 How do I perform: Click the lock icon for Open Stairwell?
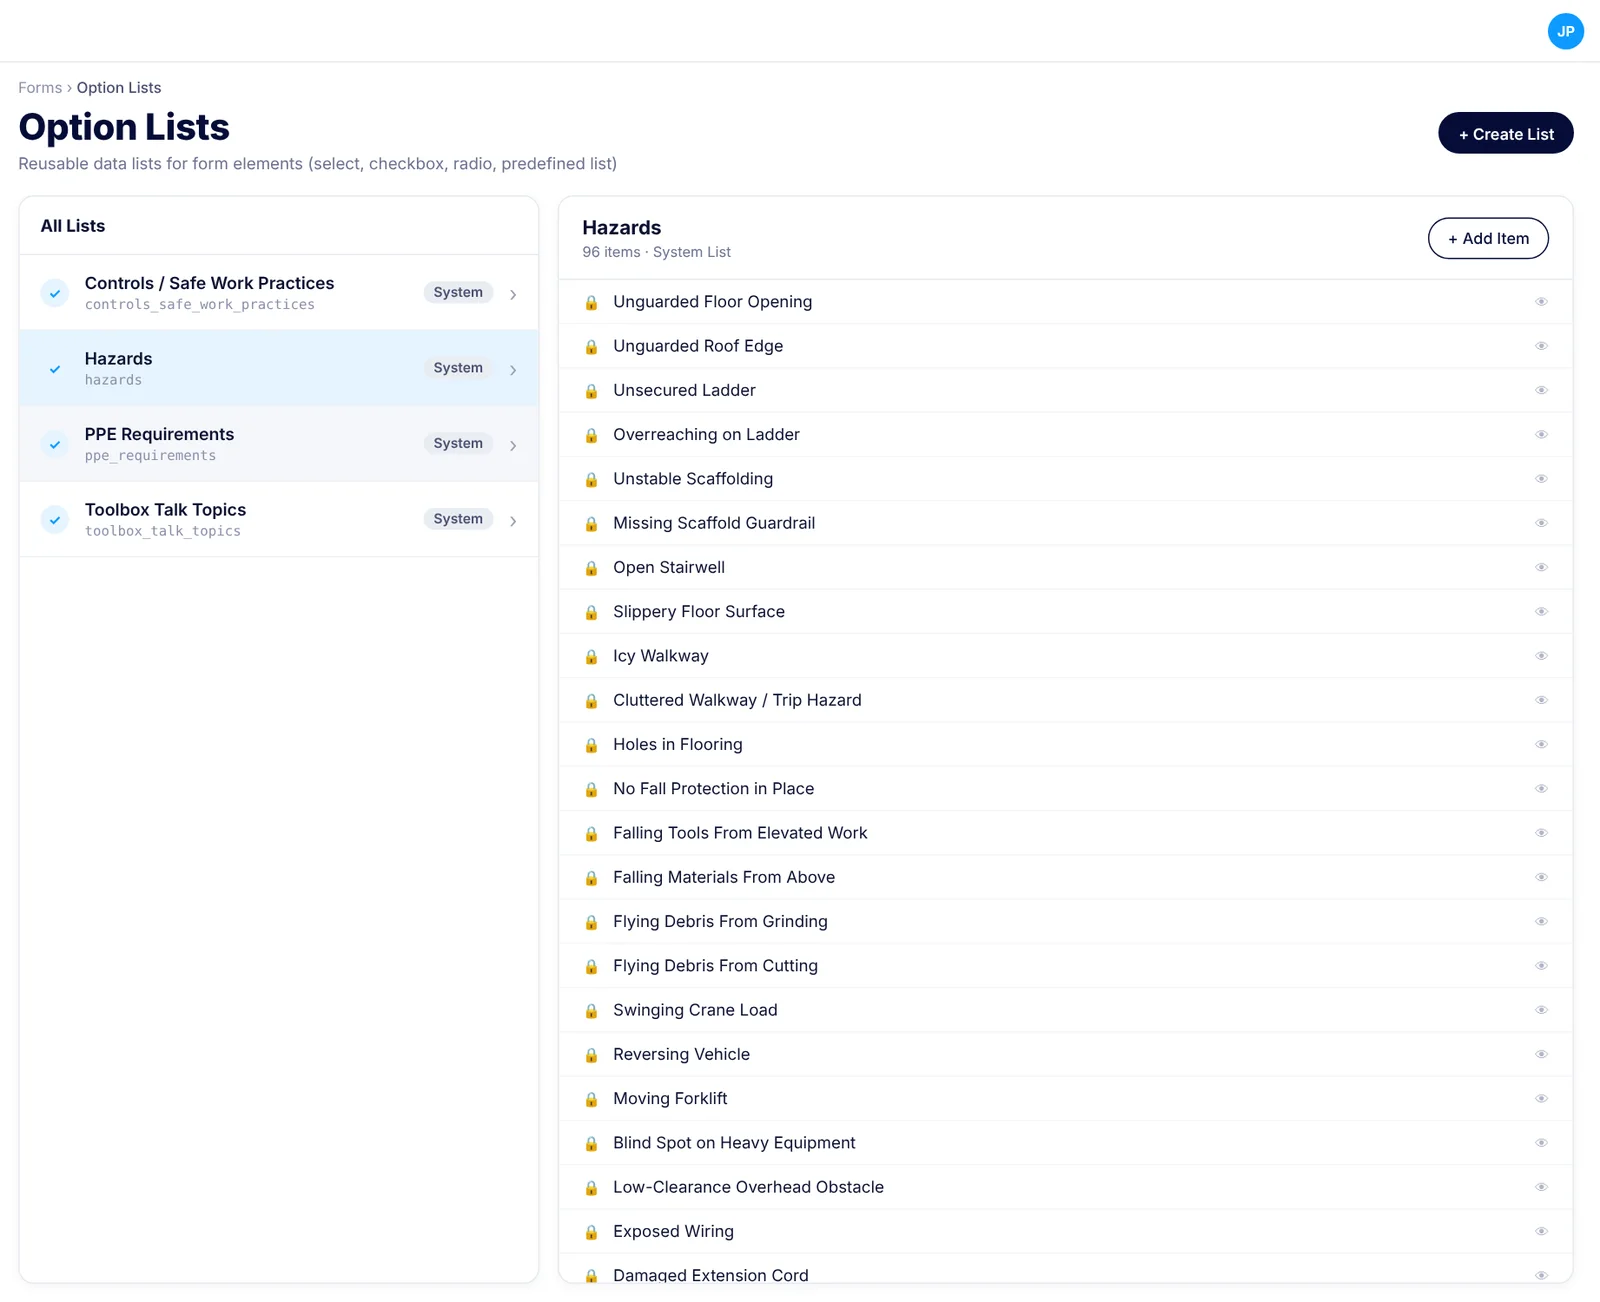pyautogui.click(x=591, y=568)
